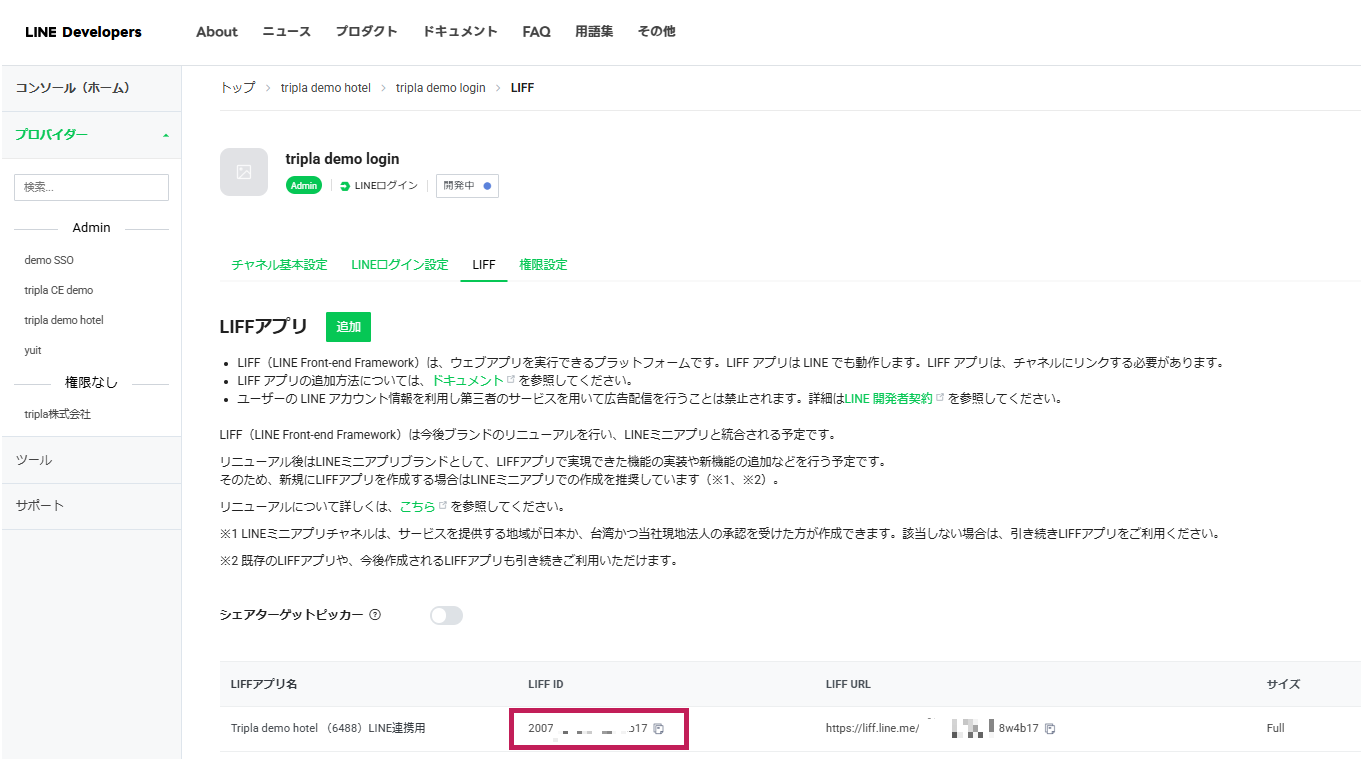Select yuit provider in the sidebar

33,350
